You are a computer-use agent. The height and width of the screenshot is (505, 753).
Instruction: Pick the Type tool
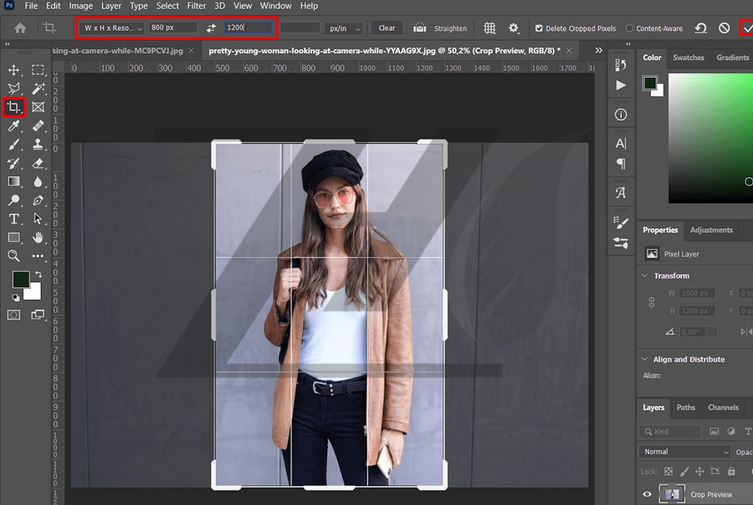coord(14,219)
